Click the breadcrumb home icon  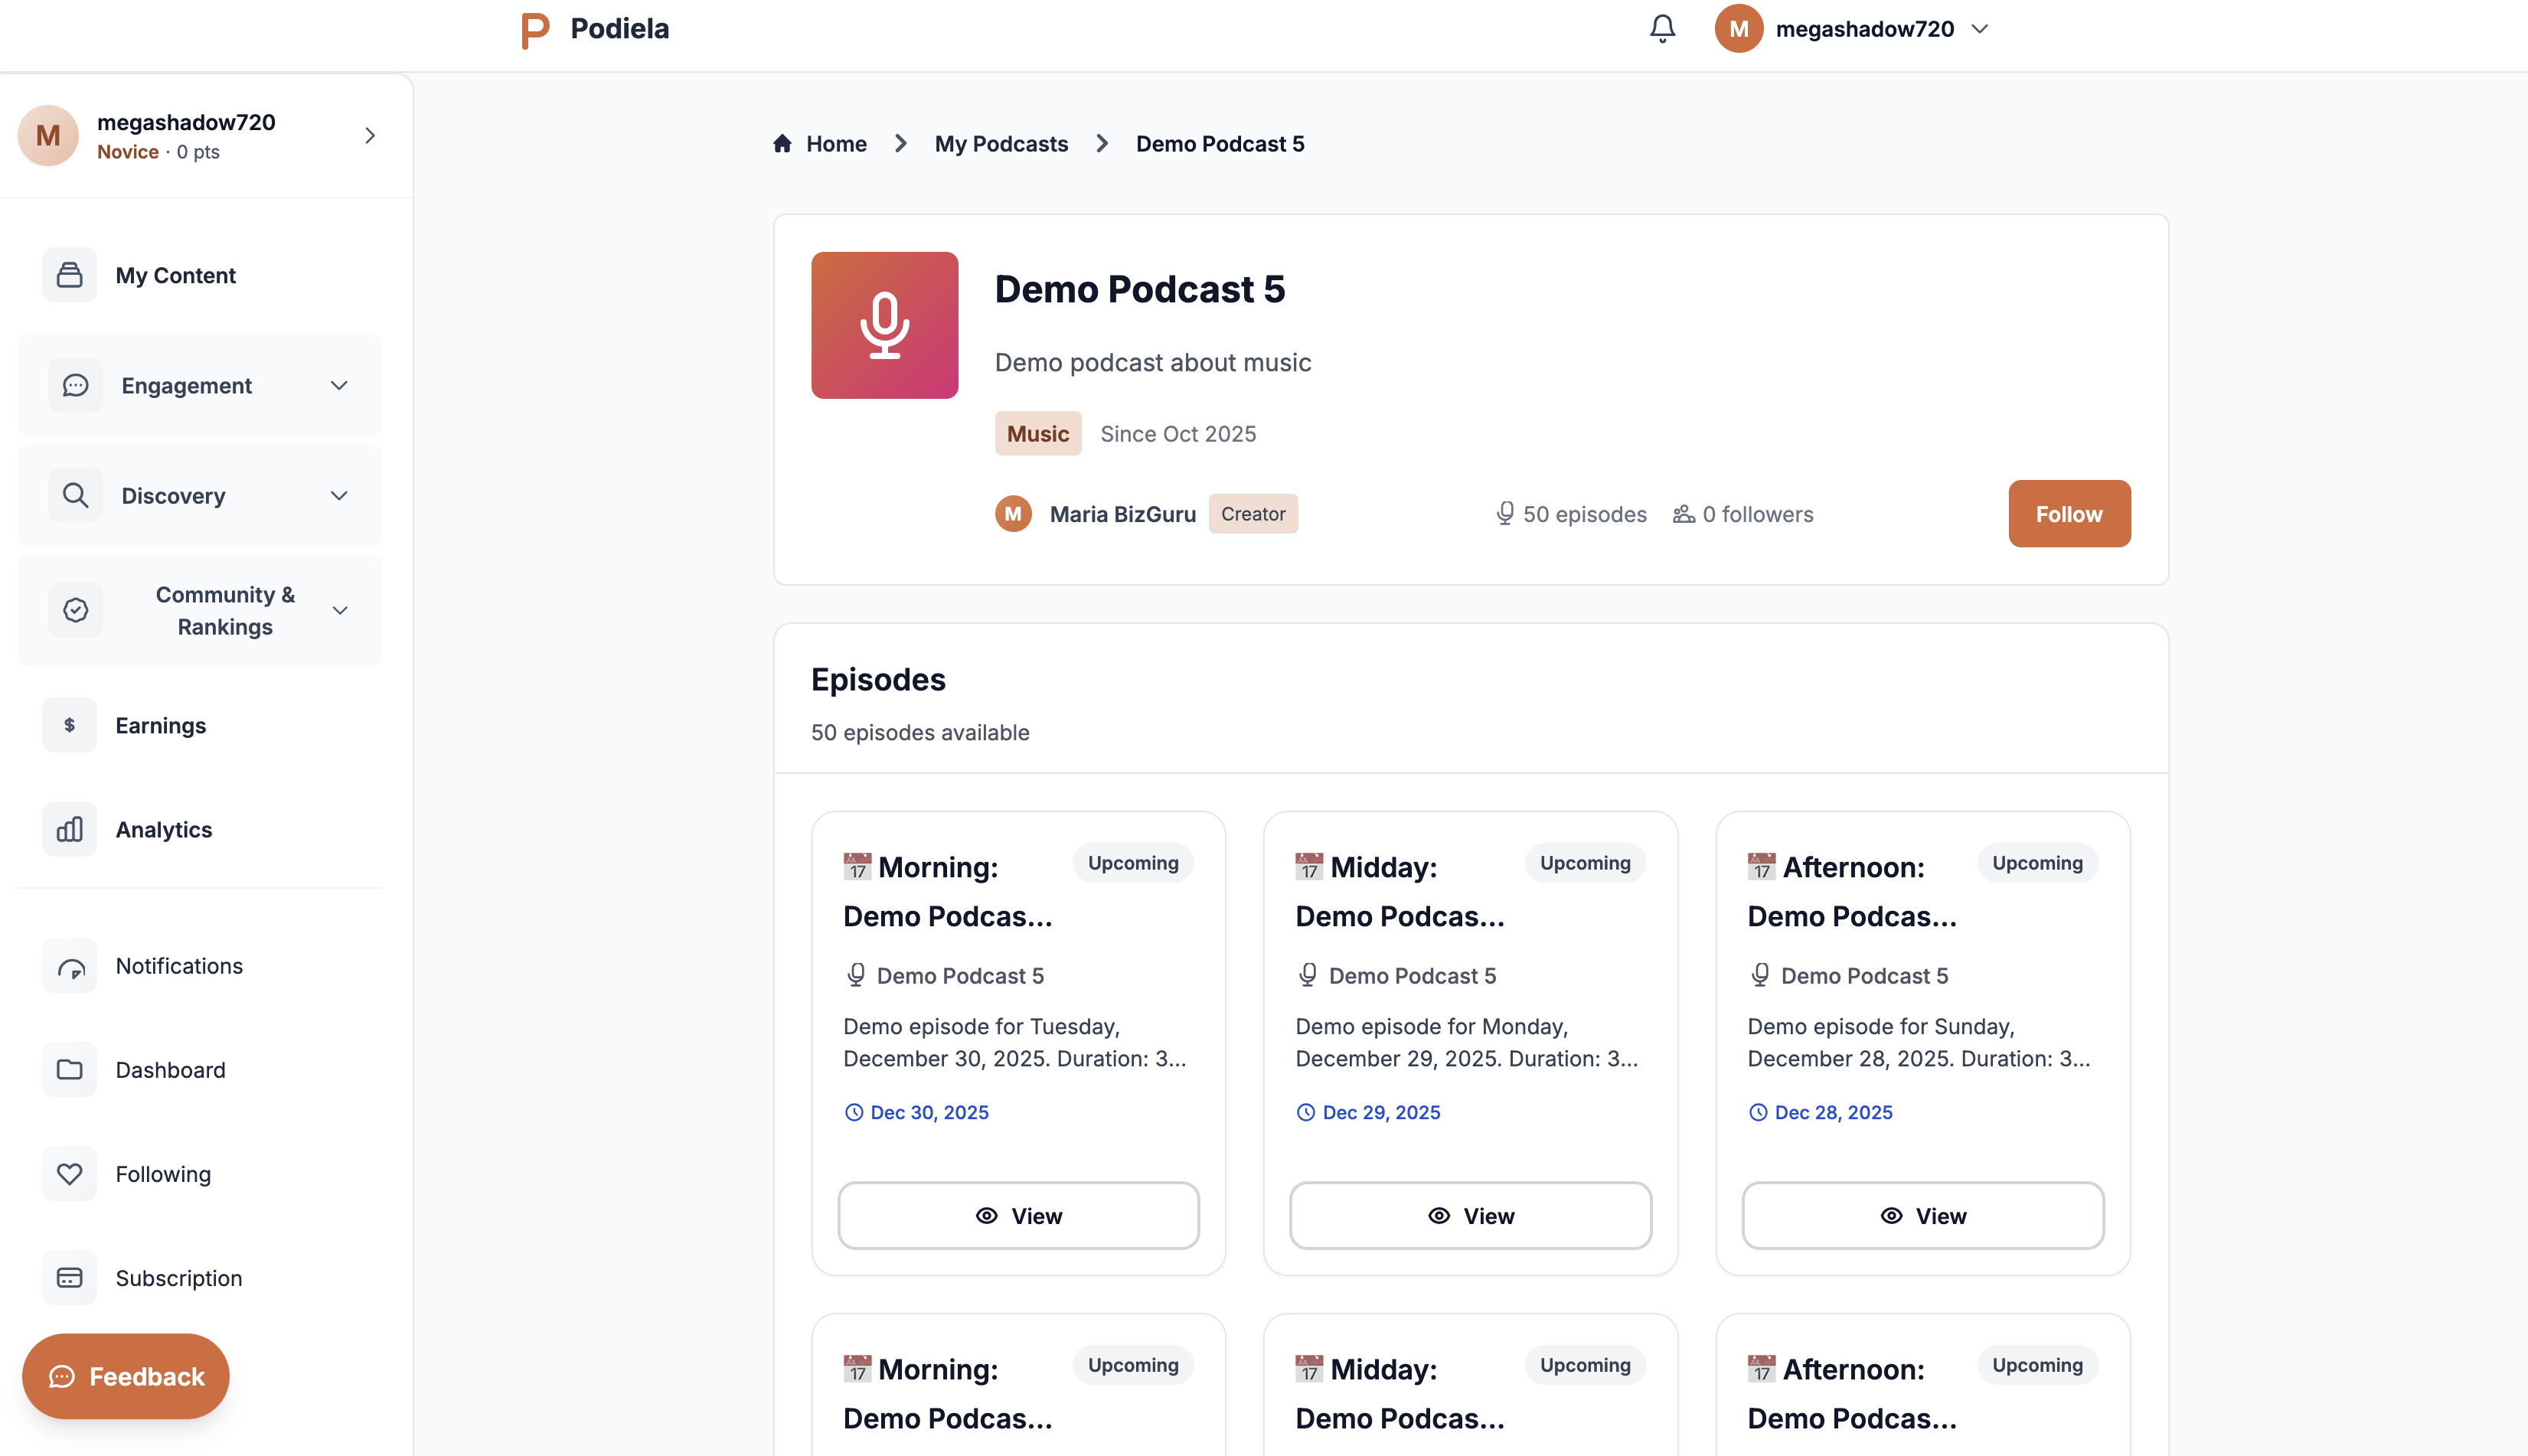click(x=783, y=143)
